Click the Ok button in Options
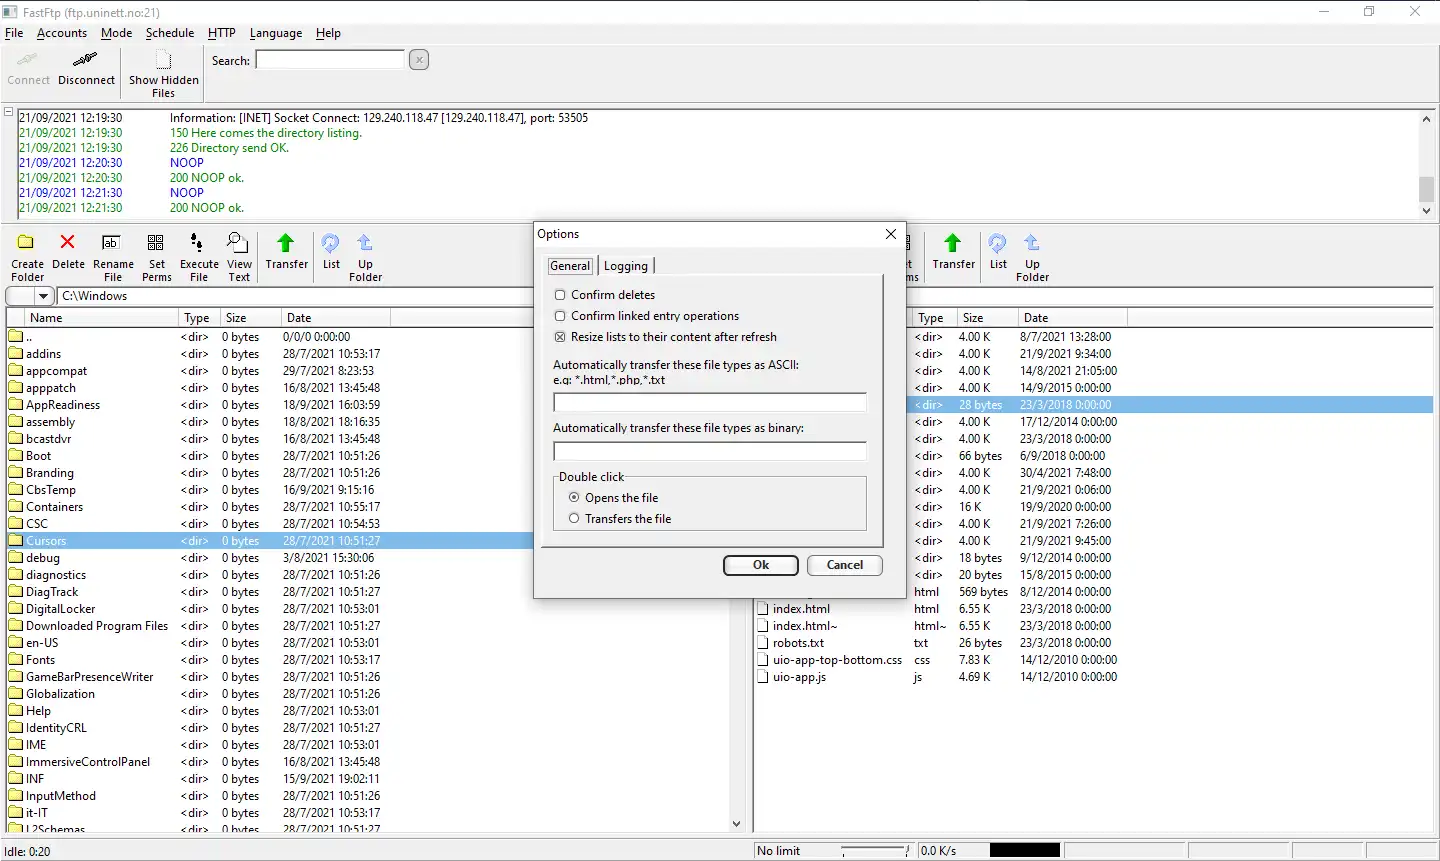The width and height of the screenshot is (1440, 861). pyautogui.click(x=760, y=565)
